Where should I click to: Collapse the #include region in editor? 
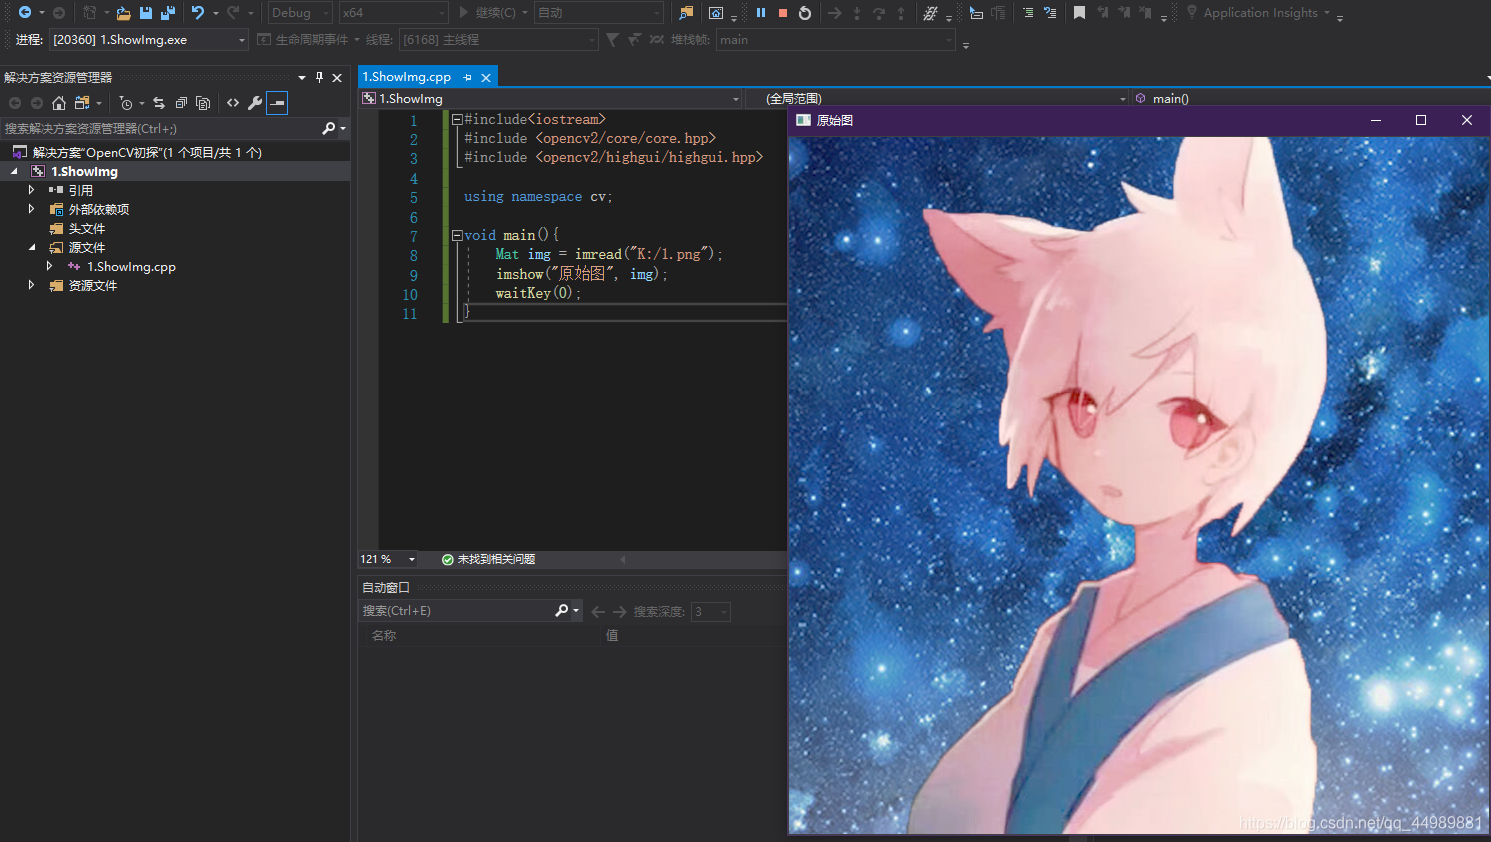[x=457, y=119]
